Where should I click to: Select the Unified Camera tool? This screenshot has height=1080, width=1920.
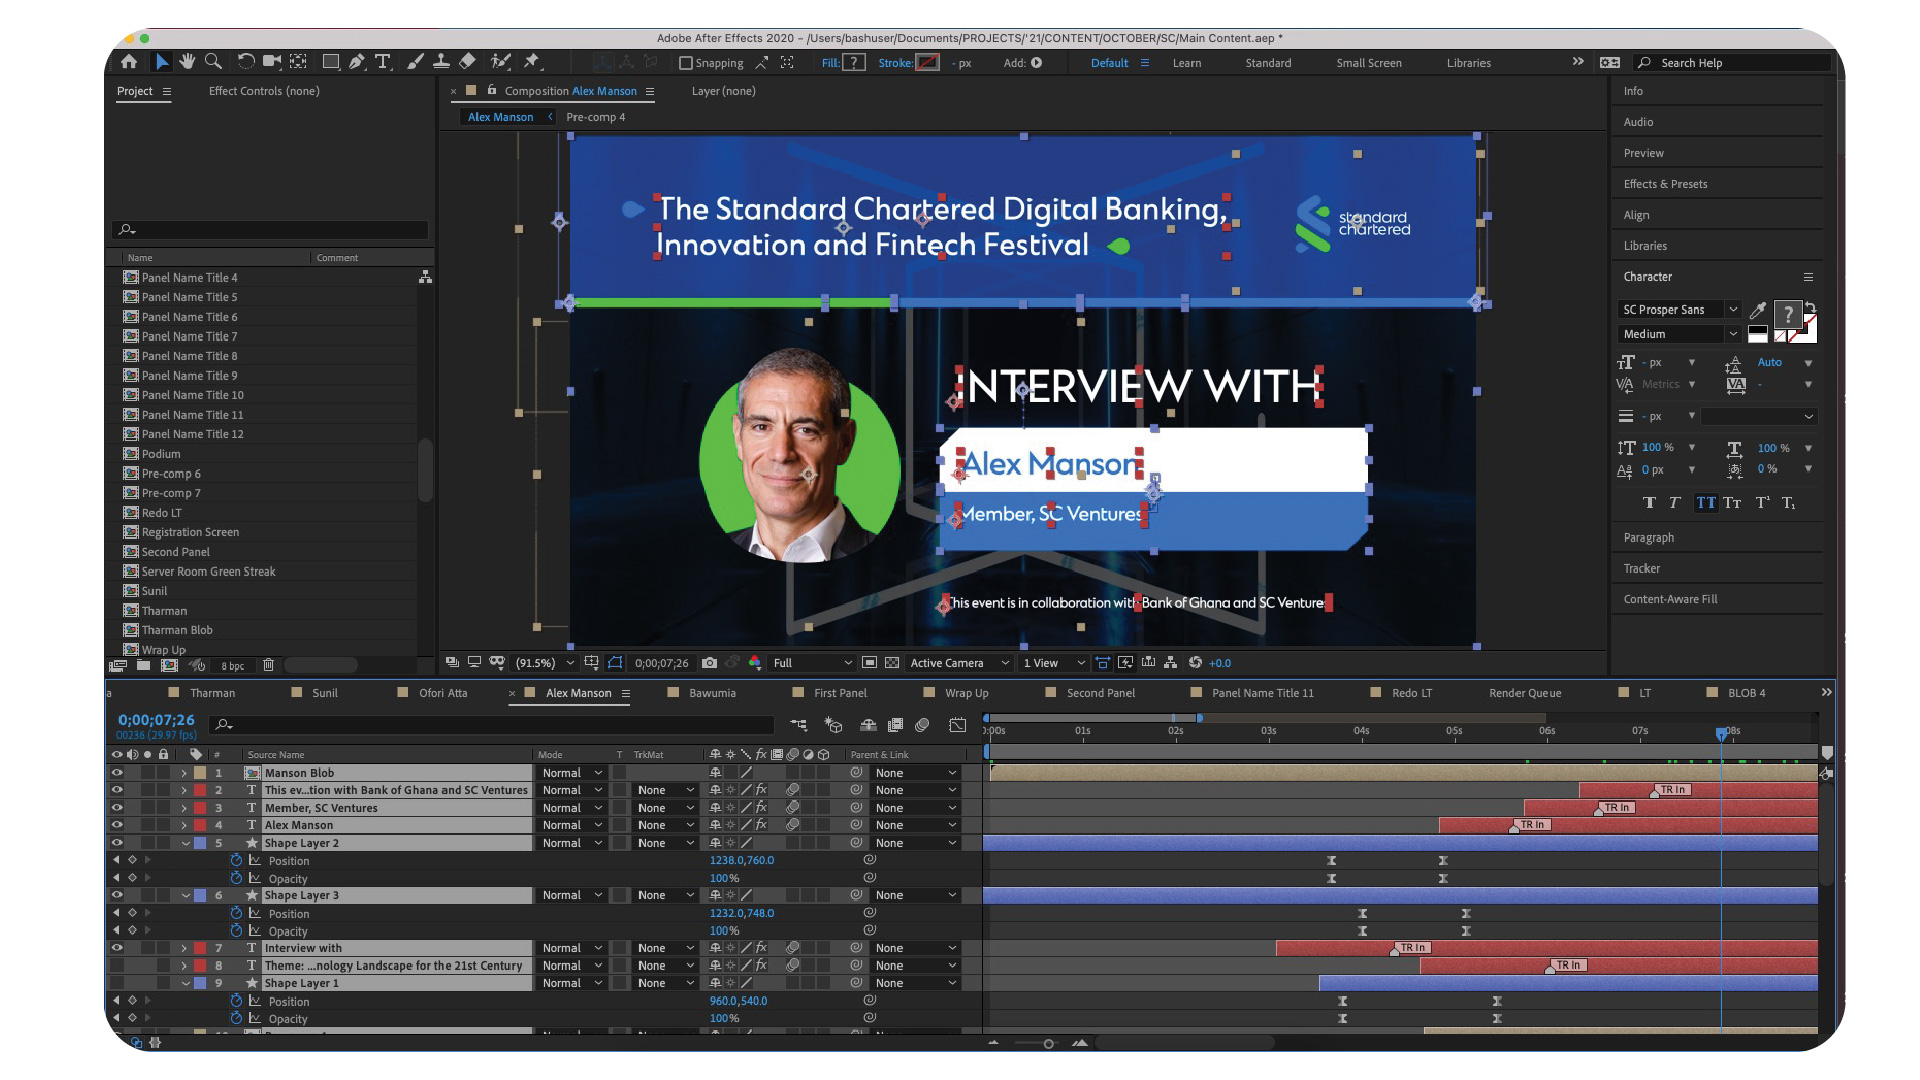tap(272, 62)
